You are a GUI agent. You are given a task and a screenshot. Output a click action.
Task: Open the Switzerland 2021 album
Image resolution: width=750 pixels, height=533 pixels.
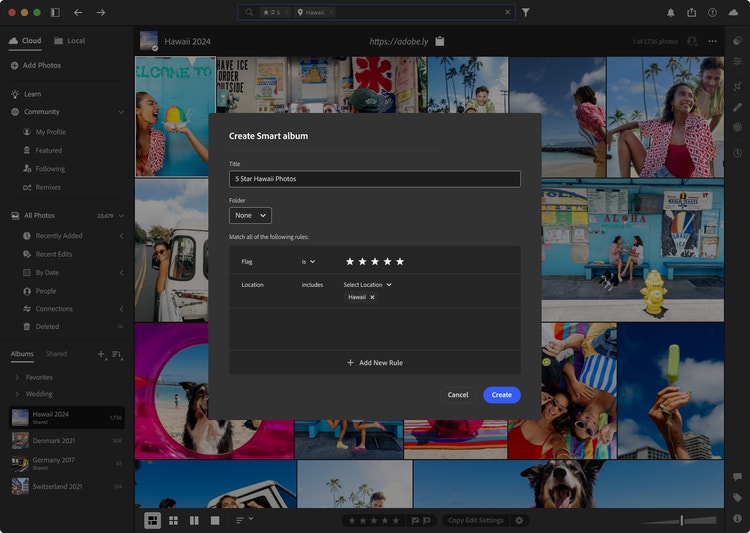(x=67, y=486)
